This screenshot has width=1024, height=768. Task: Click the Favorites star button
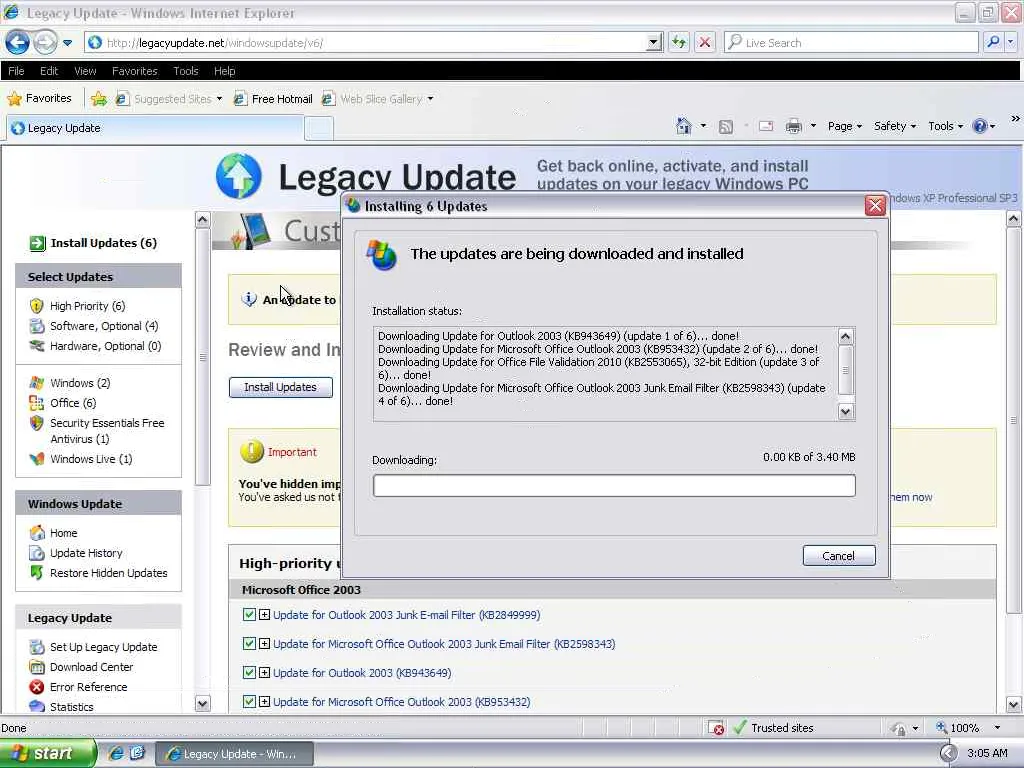click(39, 99)
